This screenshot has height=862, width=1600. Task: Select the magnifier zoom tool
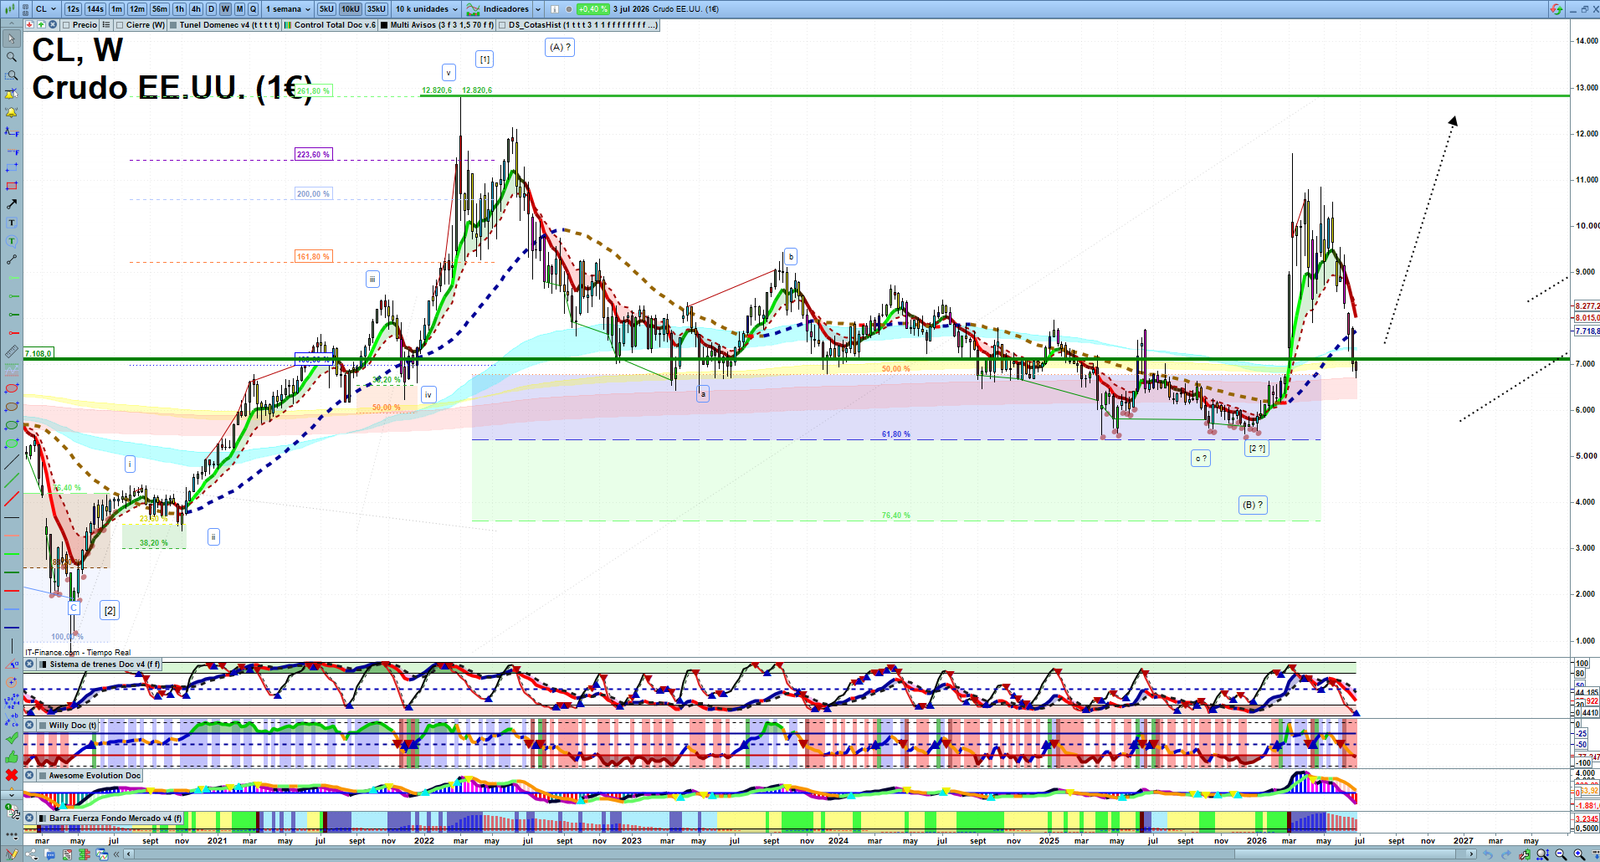(x=12, y=57)
